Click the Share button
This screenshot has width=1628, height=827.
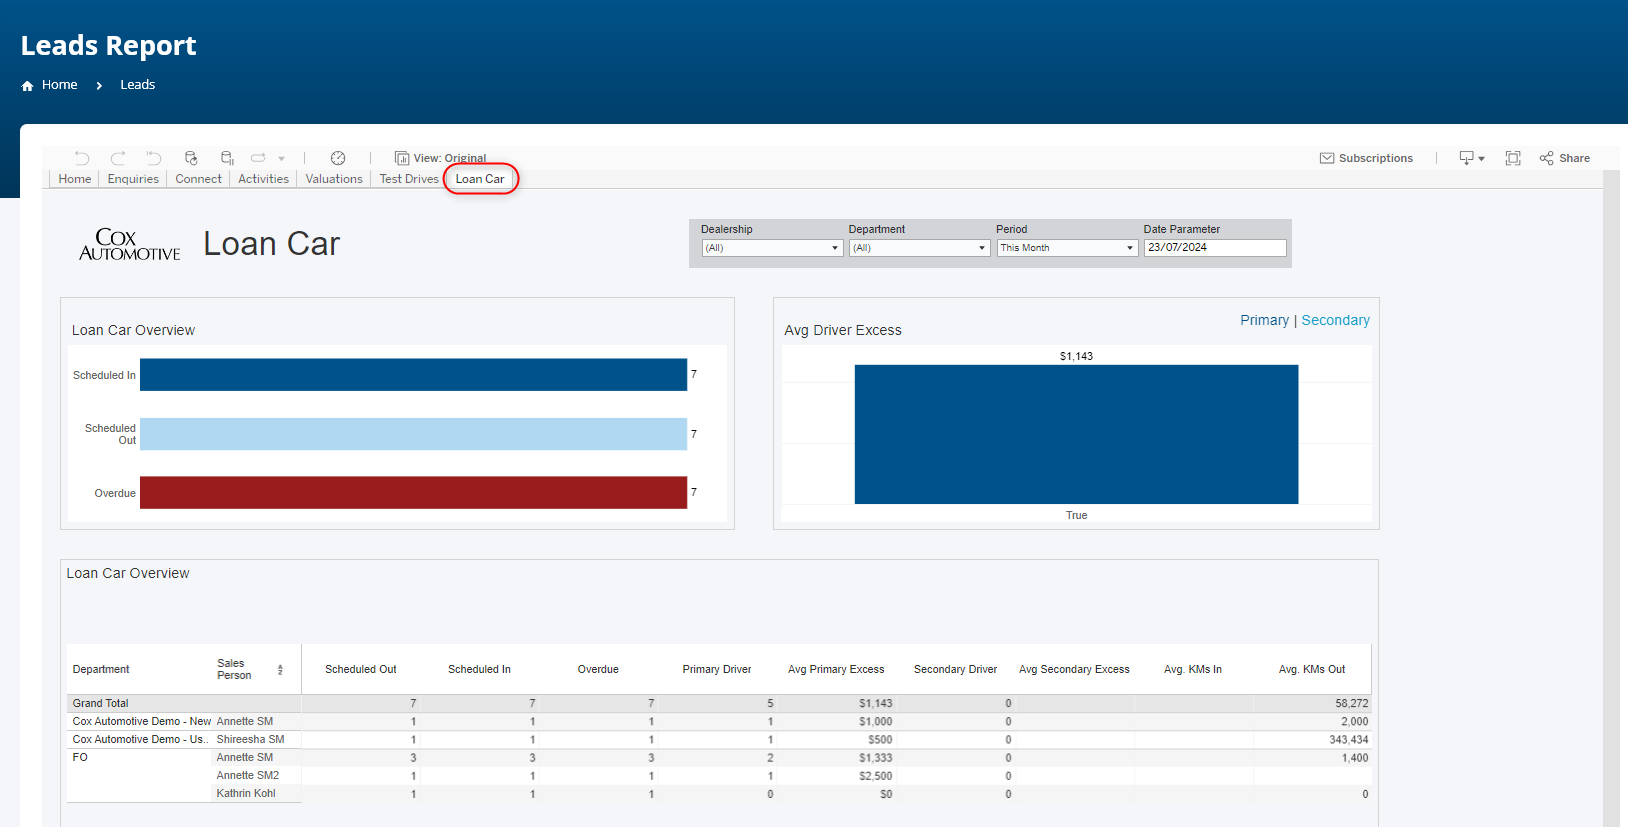(x=1565, y=158)
